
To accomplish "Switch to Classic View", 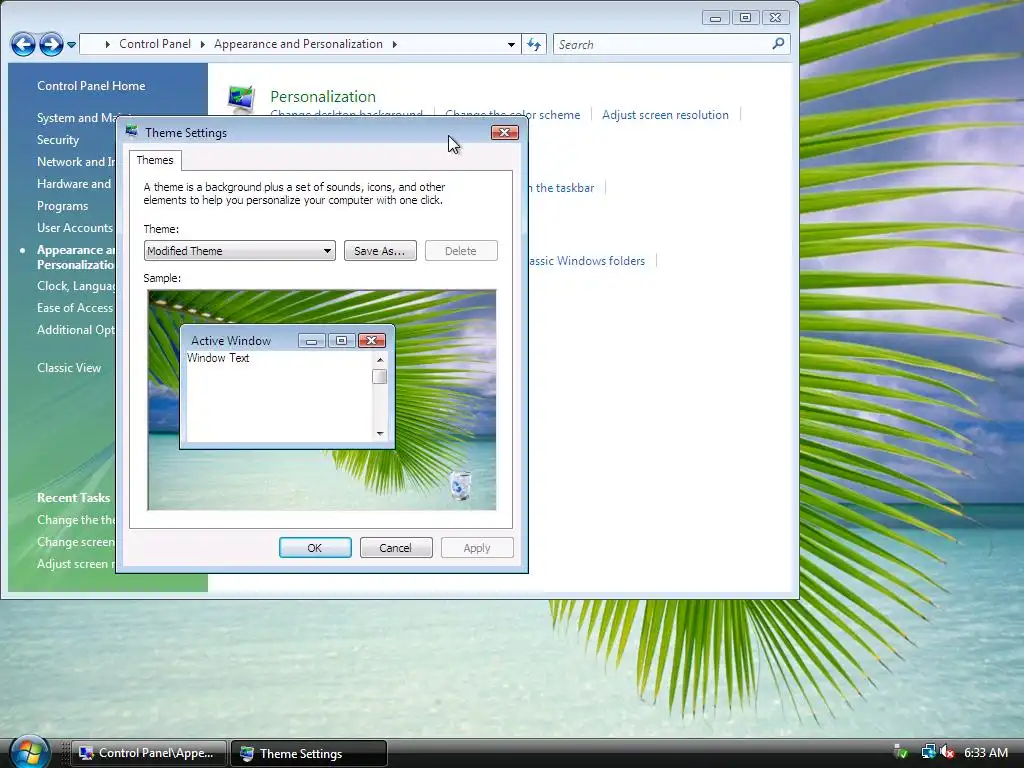I will pyautogui.click(x=69, y=368).
